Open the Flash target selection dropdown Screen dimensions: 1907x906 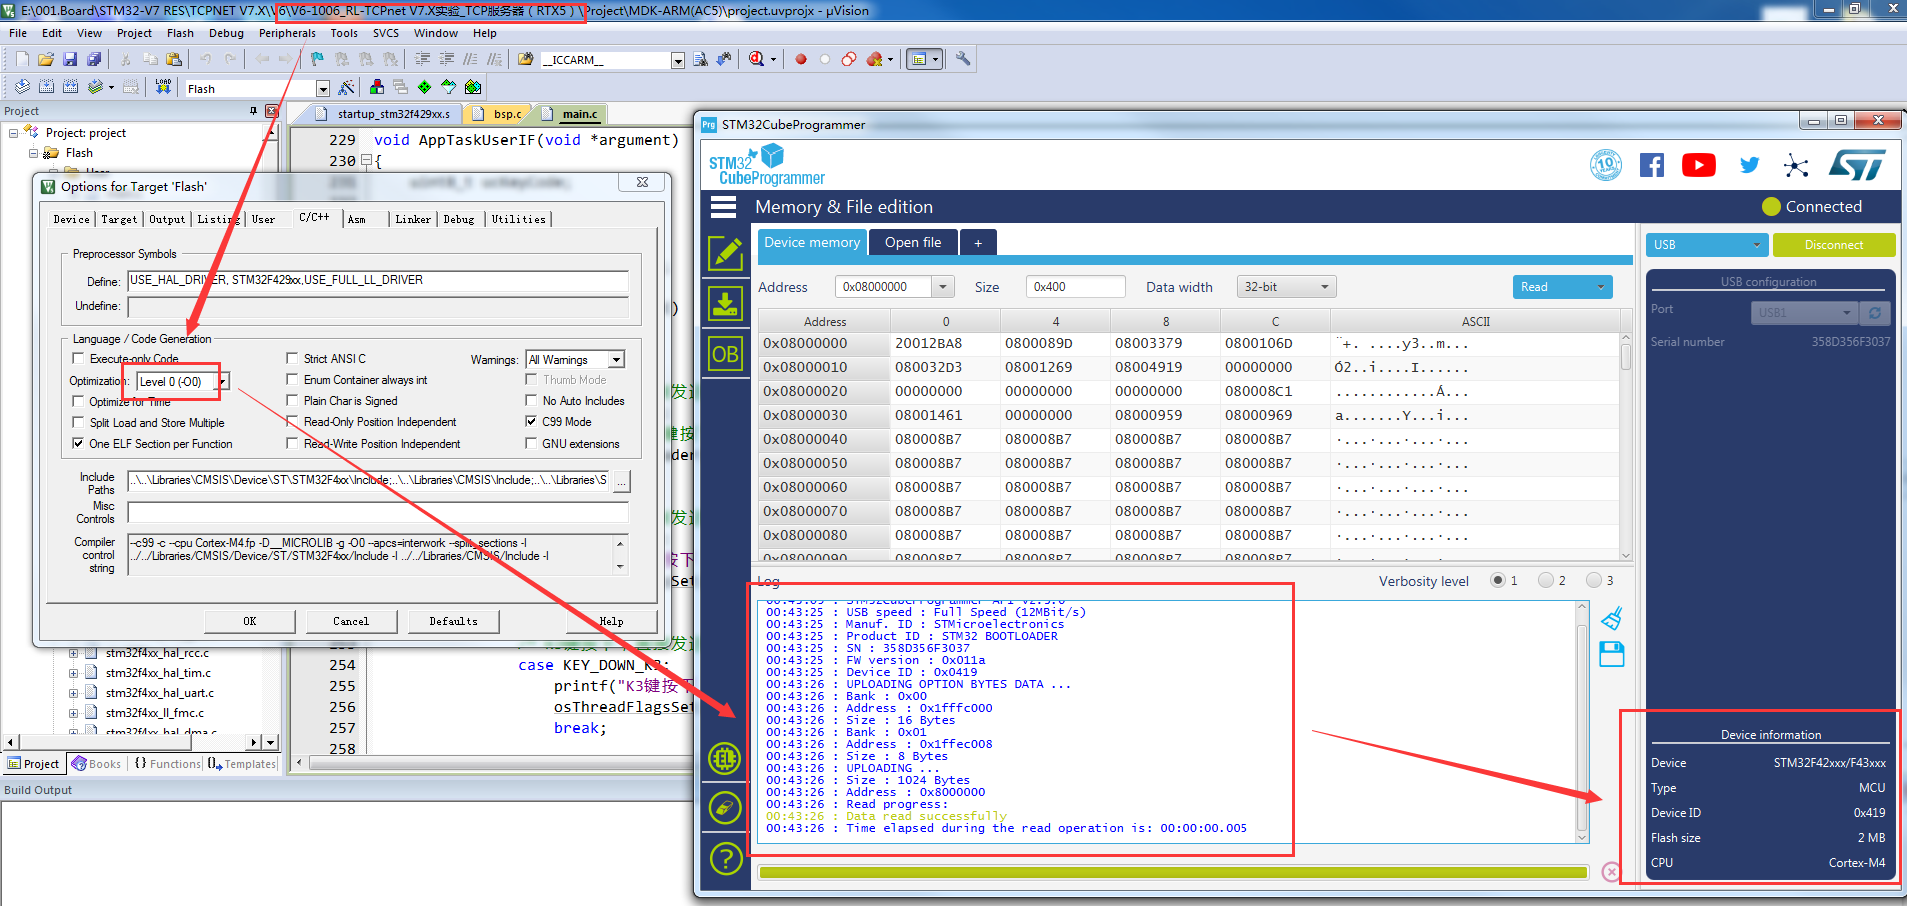point(322,89)
